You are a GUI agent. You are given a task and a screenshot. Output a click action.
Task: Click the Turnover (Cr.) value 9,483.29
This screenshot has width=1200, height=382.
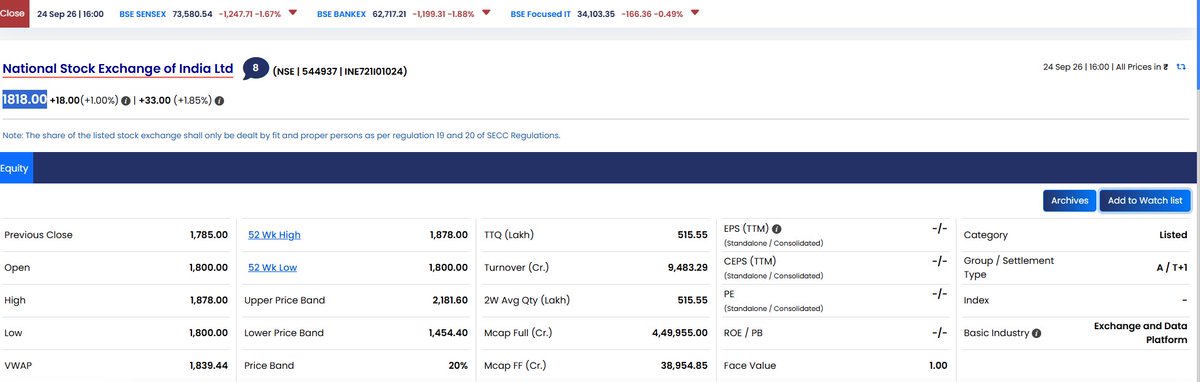click(x=687, y=267)
